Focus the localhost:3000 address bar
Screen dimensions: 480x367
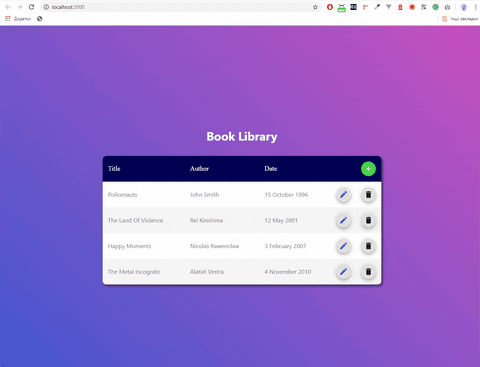tap(180, 7)
